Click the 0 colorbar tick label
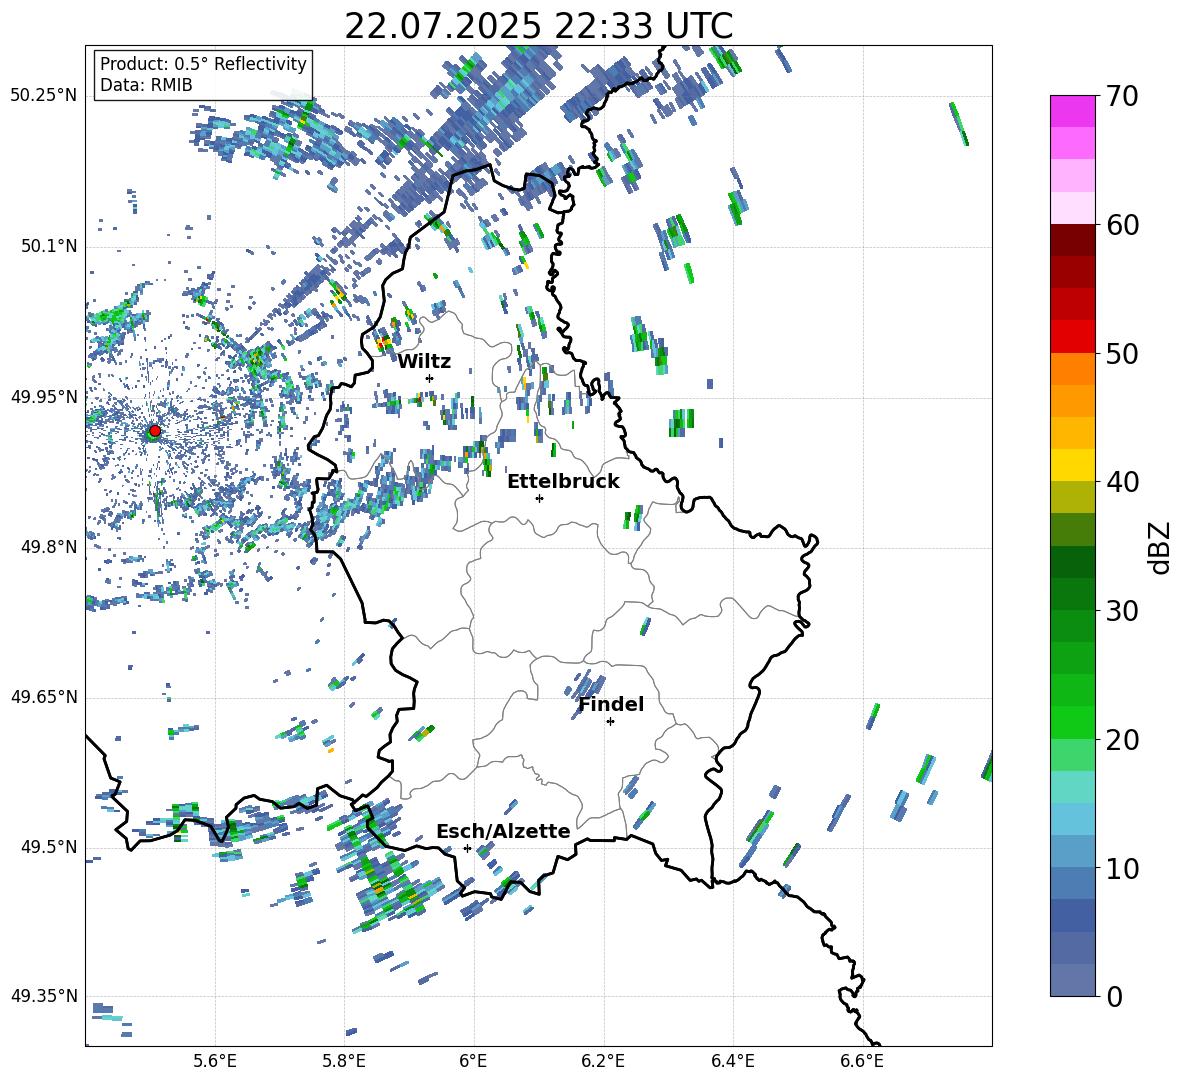Image resolution: width=1184 pixels, height=1081 pixels. coord(1114,997)
